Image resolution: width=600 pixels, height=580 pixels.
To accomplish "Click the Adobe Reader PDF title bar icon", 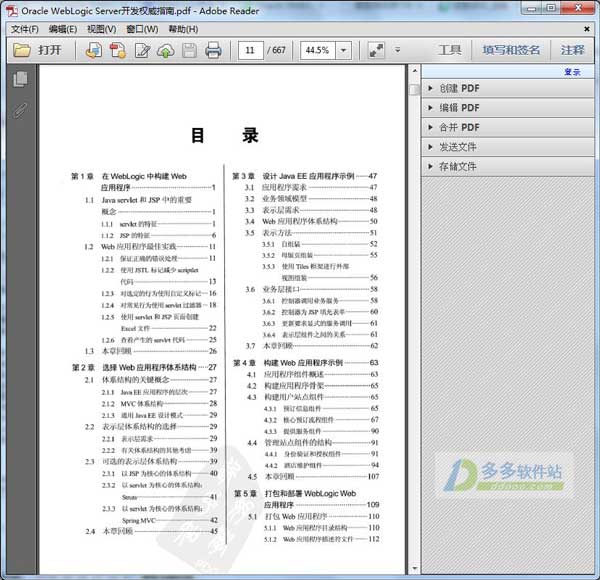I will pyautogui.click(x=12, y=11).
